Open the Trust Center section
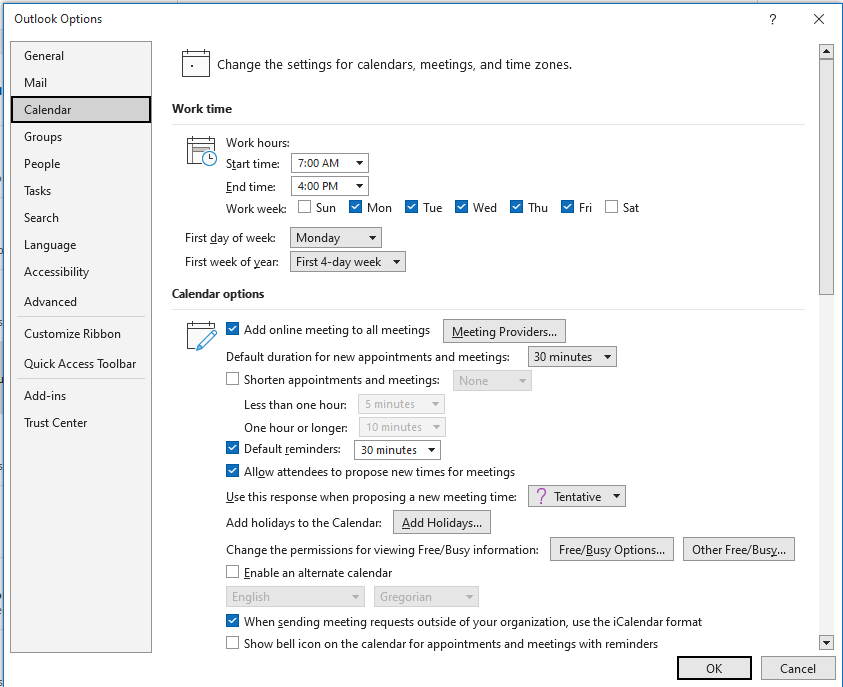 55,422
